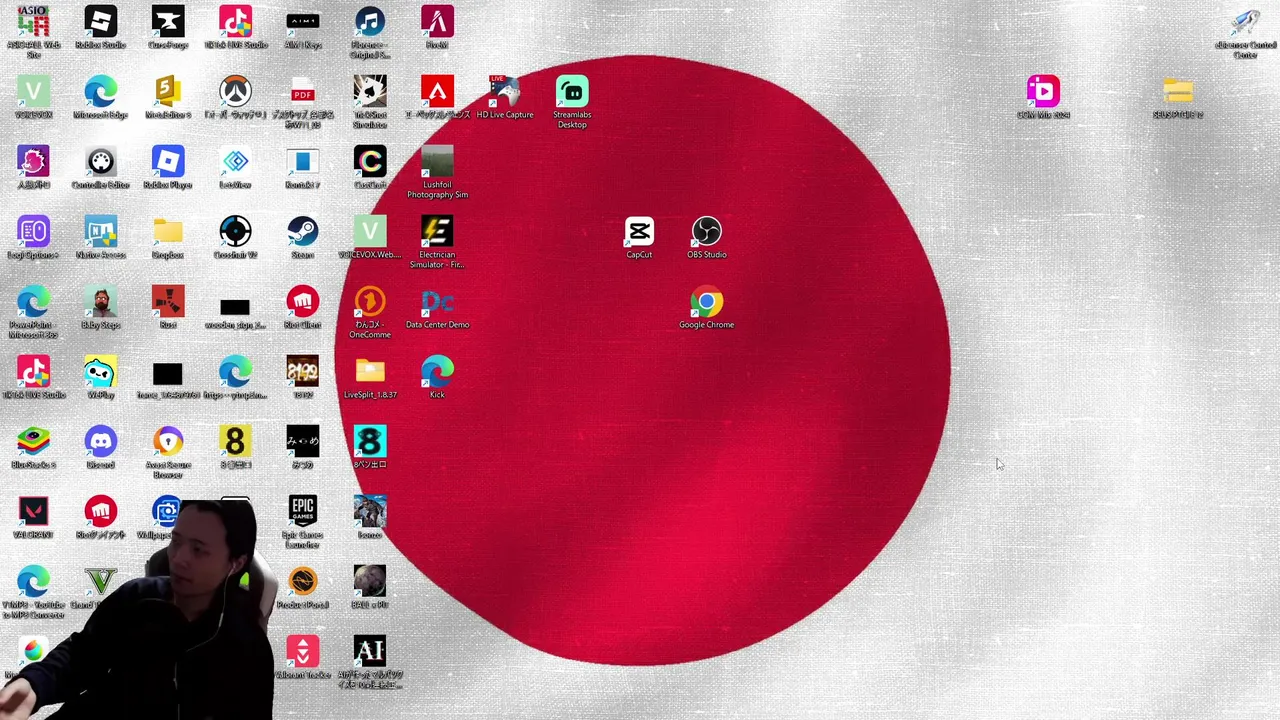Launch Roblox Studio from the desktop

pyautogui.click(x=100, y=22)
